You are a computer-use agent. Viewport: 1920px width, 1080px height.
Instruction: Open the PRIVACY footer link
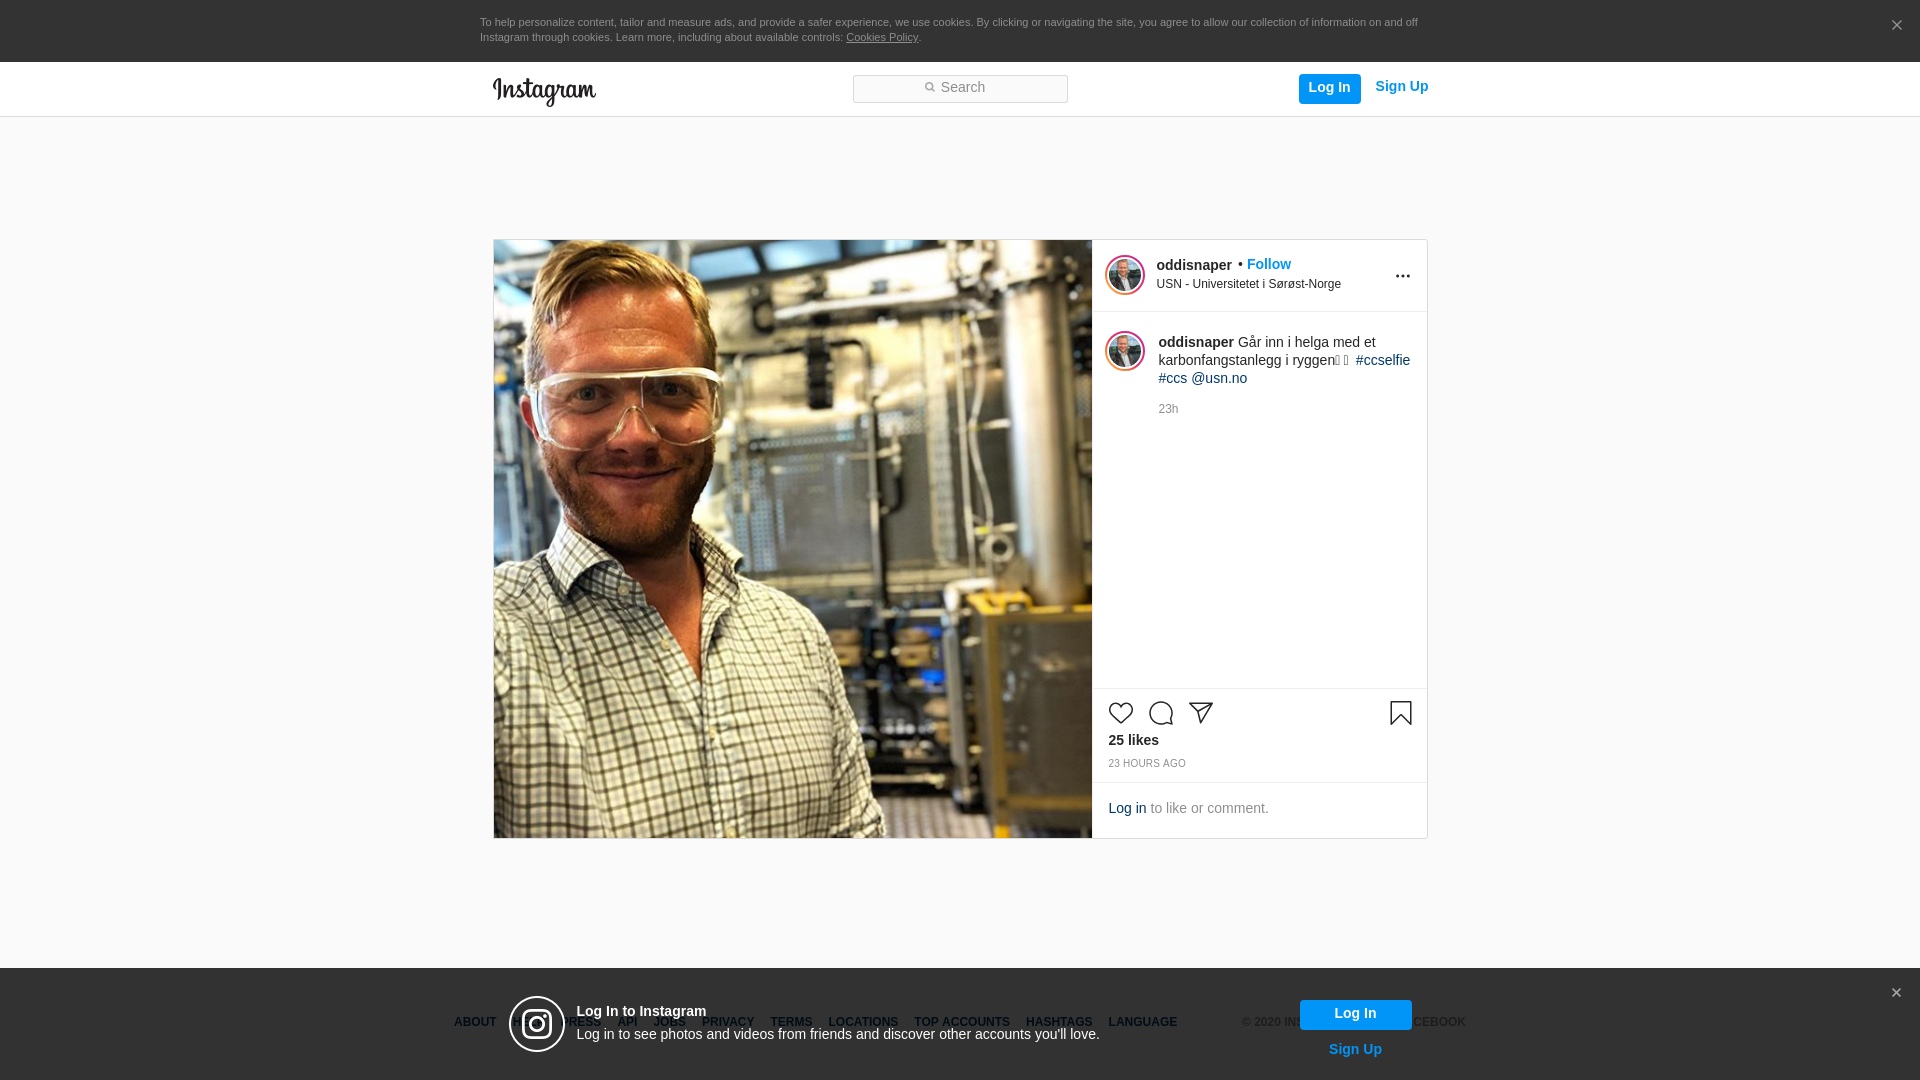(x=728, y=1022)
